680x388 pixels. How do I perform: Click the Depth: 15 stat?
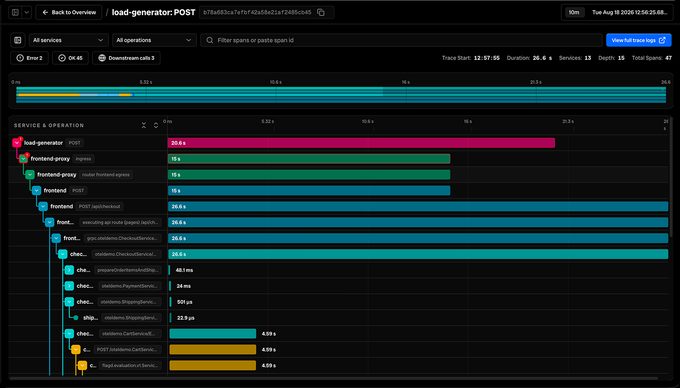611,58
